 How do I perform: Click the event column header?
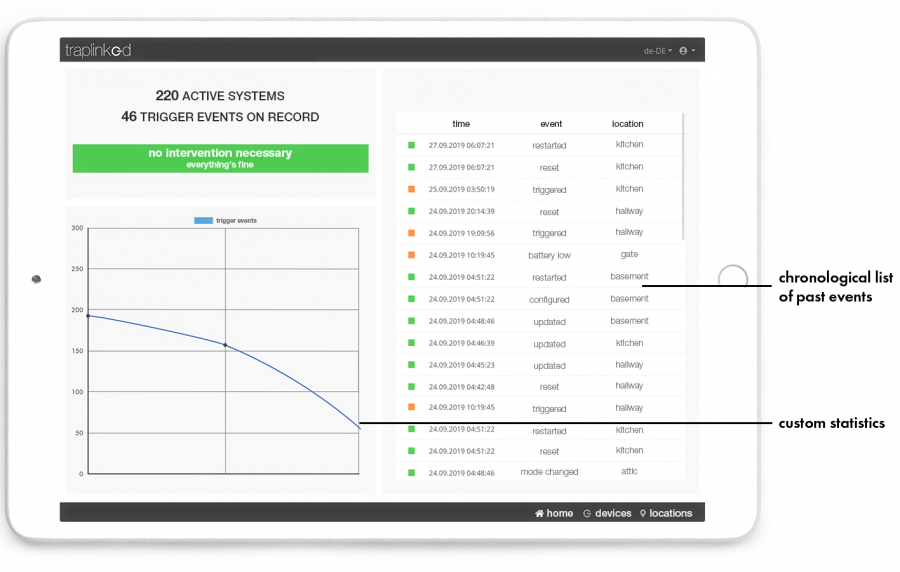(x=551, y=124)
